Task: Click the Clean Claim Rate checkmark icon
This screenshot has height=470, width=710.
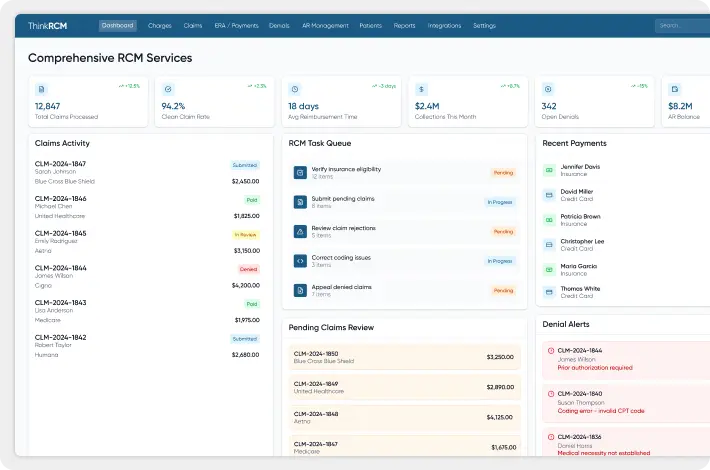Action: coord(168,89)
